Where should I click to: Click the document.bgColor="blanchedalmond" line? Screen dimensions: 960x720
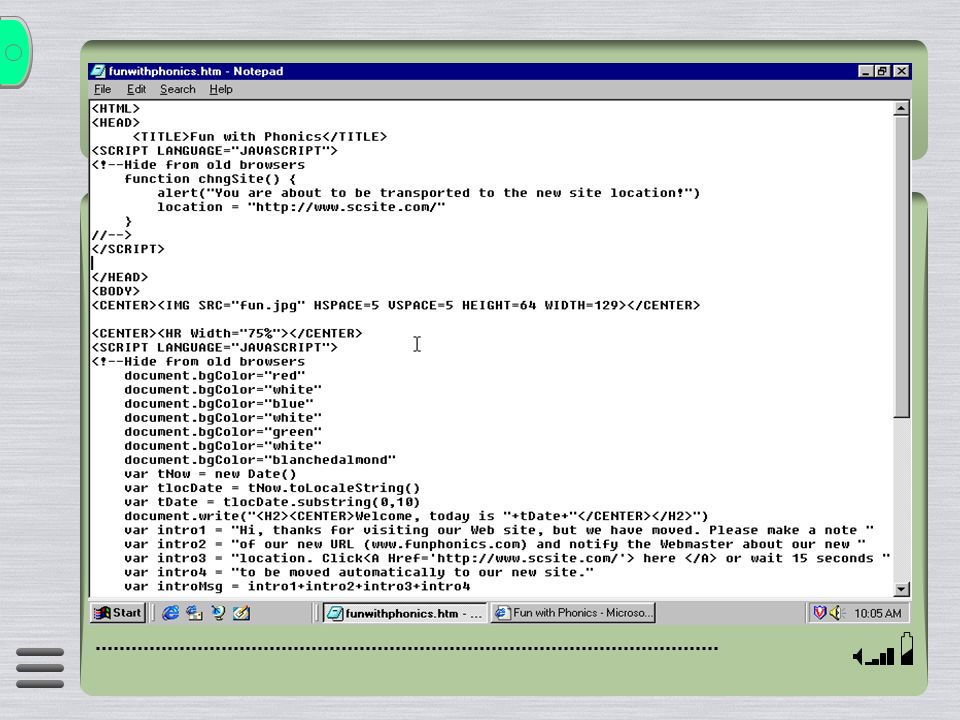click(260, 460)
